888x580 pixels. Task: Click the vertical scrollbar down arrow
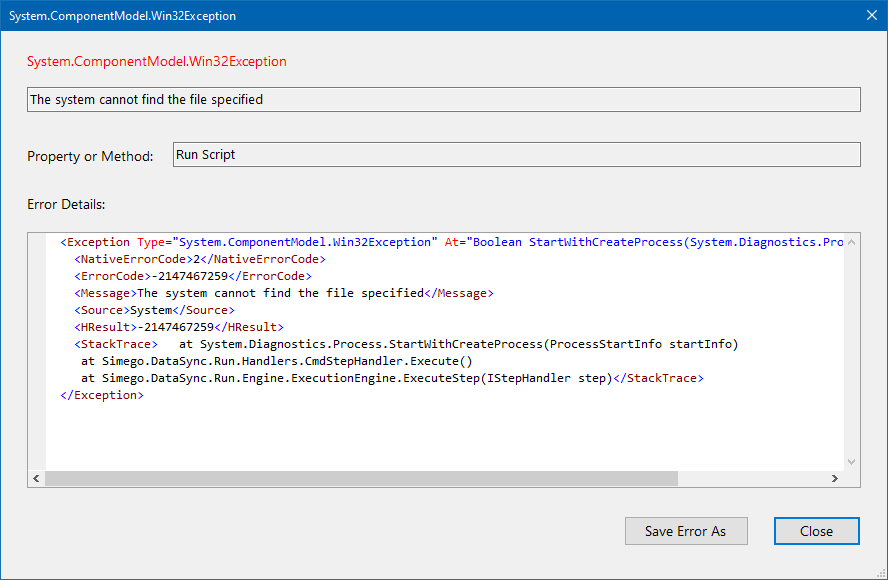[x=851, y=462]
